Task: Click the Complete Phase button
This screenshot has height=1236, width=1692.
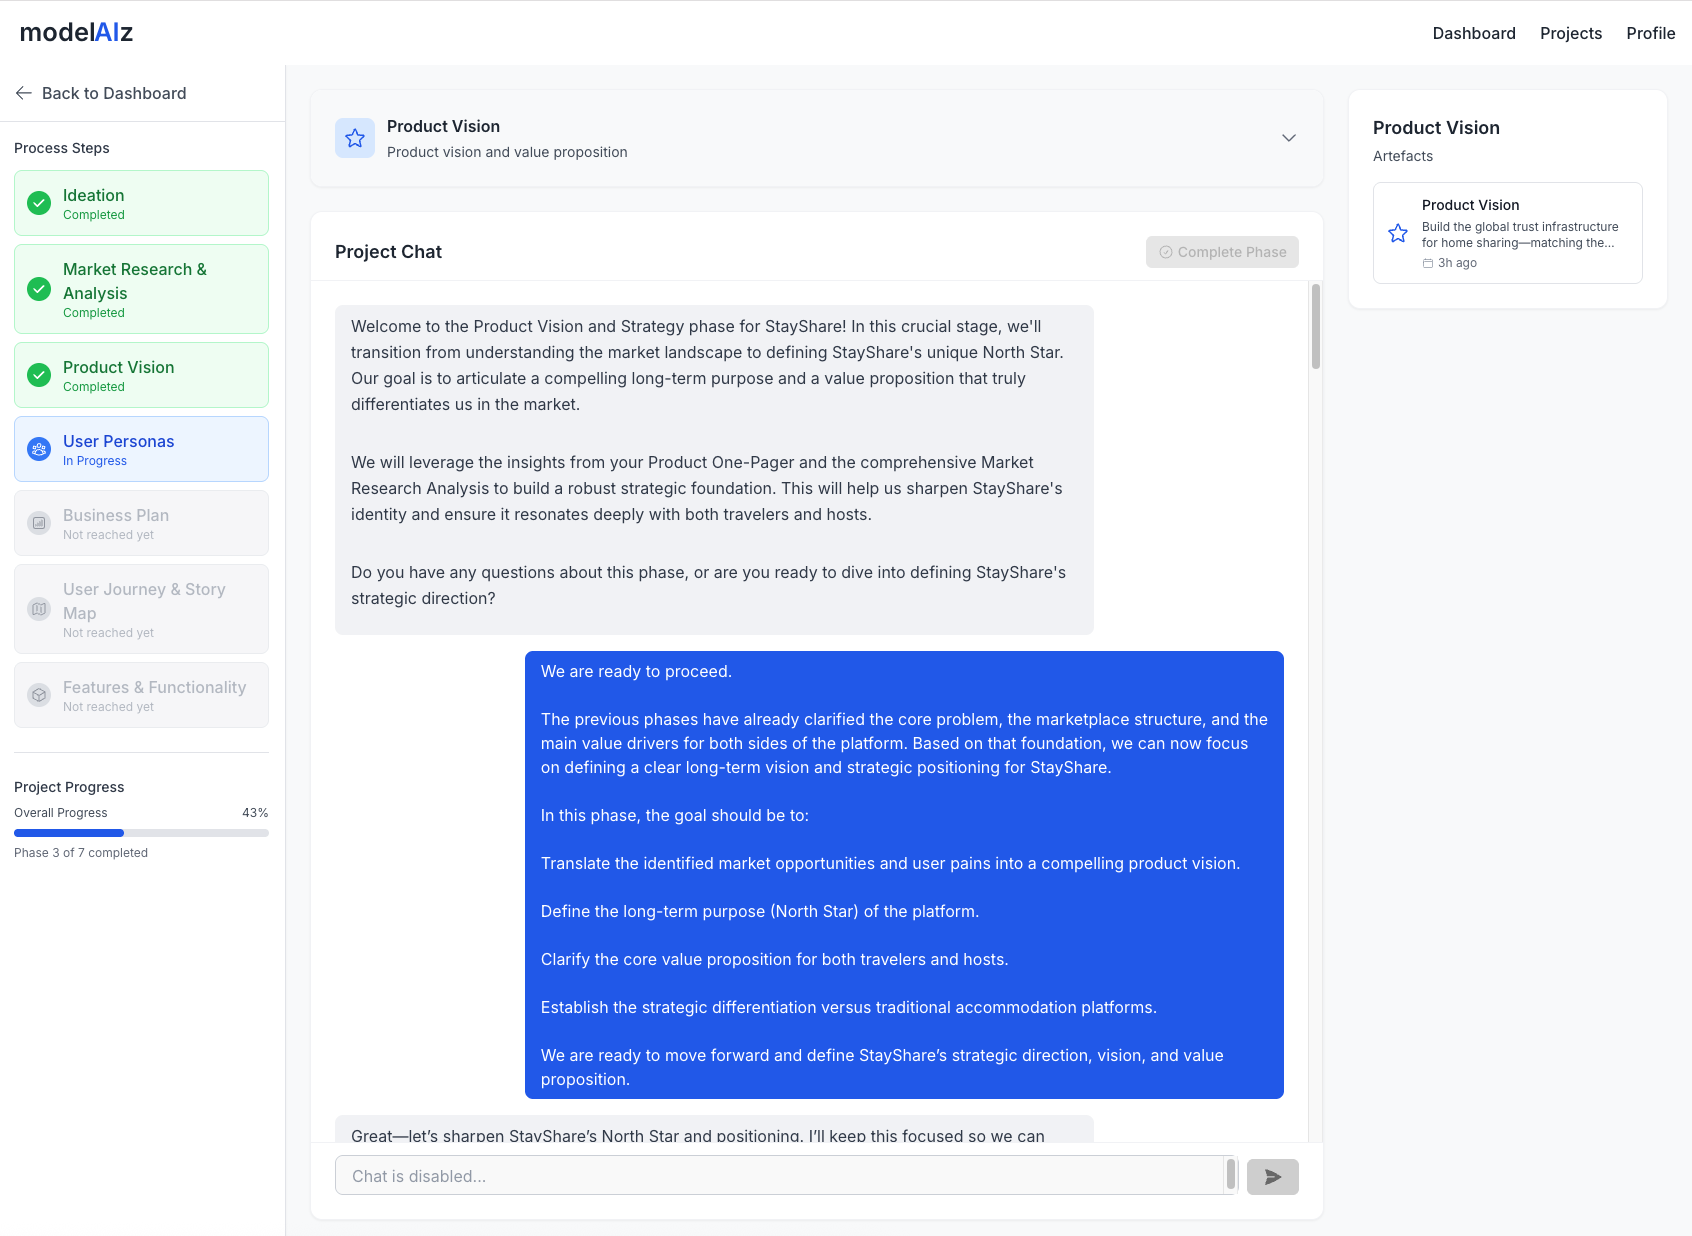Action: (x=1221, y=252)
